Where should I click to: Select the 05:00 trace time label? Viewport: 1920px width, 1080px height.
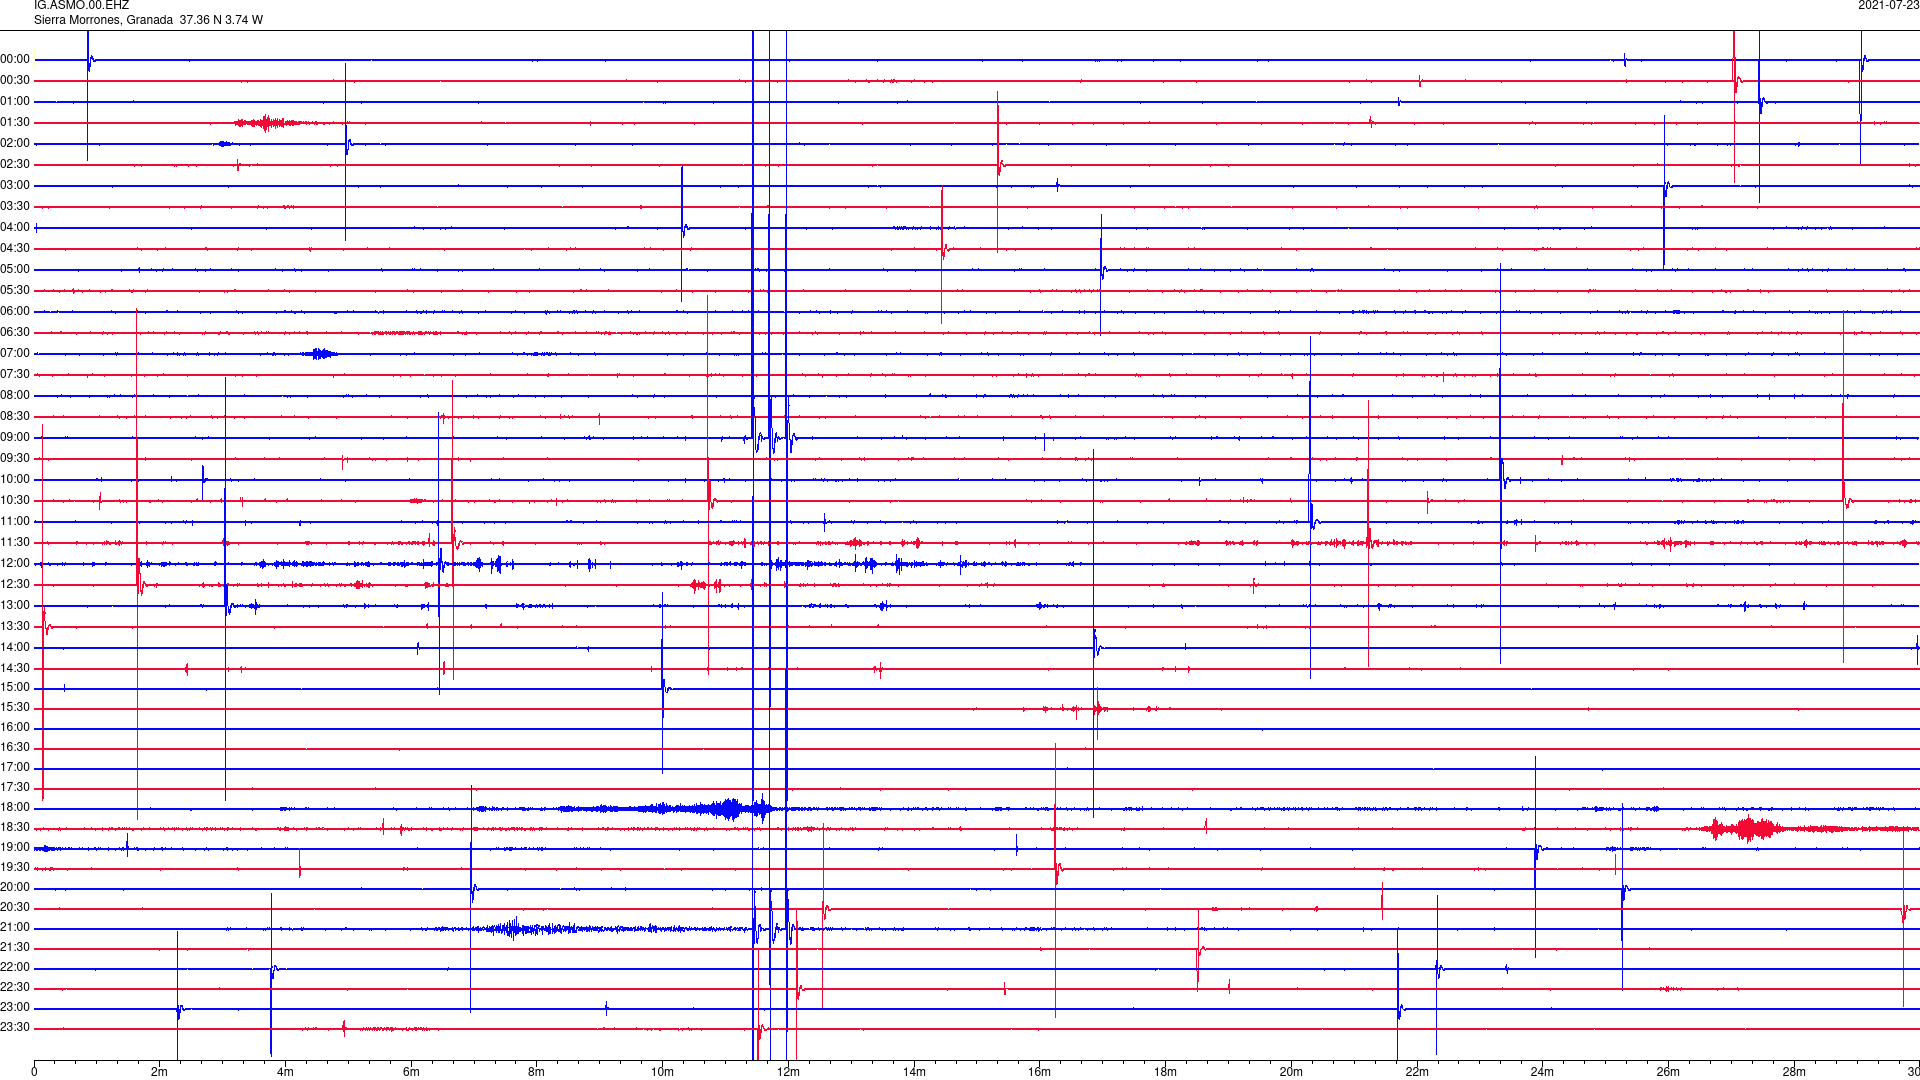point(15,270)
